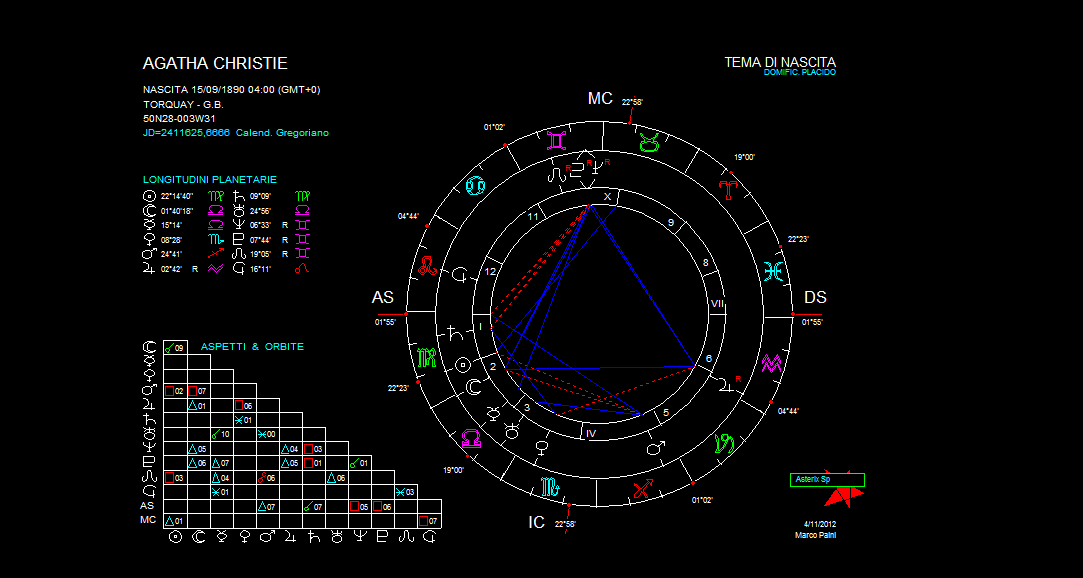
Task: Click the green Asterix Sp box
Action: click(x=827, y=480)
